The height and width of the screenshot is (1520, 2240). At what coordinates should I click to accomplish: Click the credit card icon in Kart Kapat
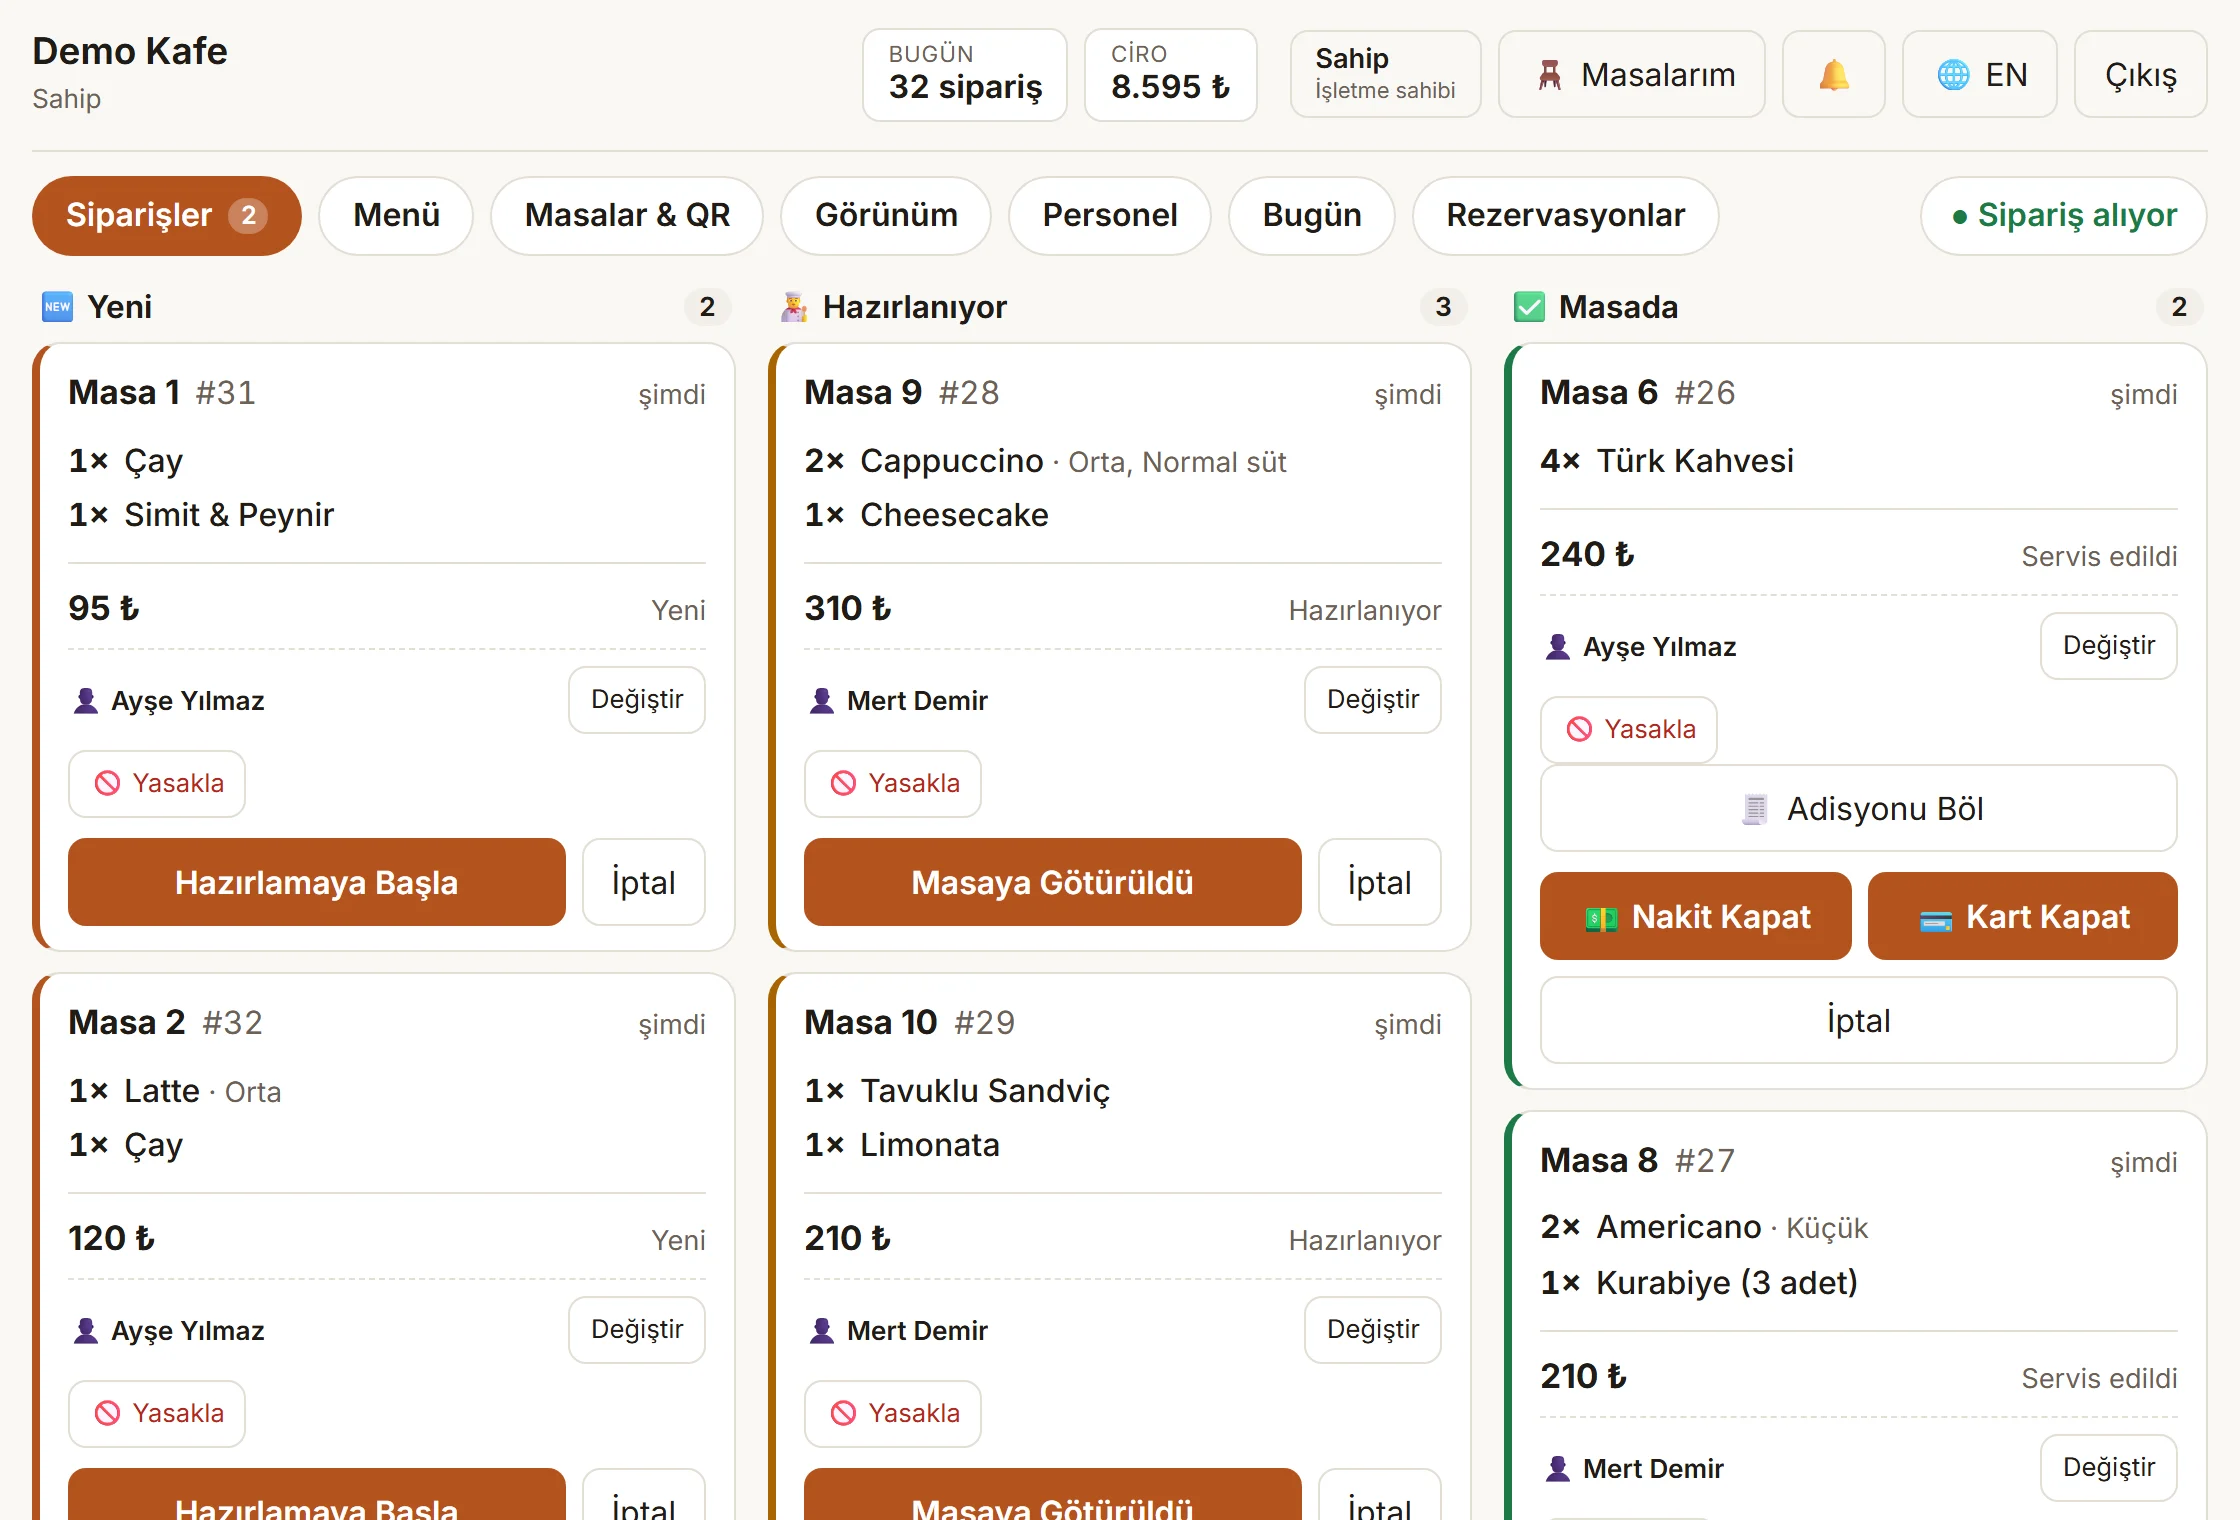pos(1936,920)
